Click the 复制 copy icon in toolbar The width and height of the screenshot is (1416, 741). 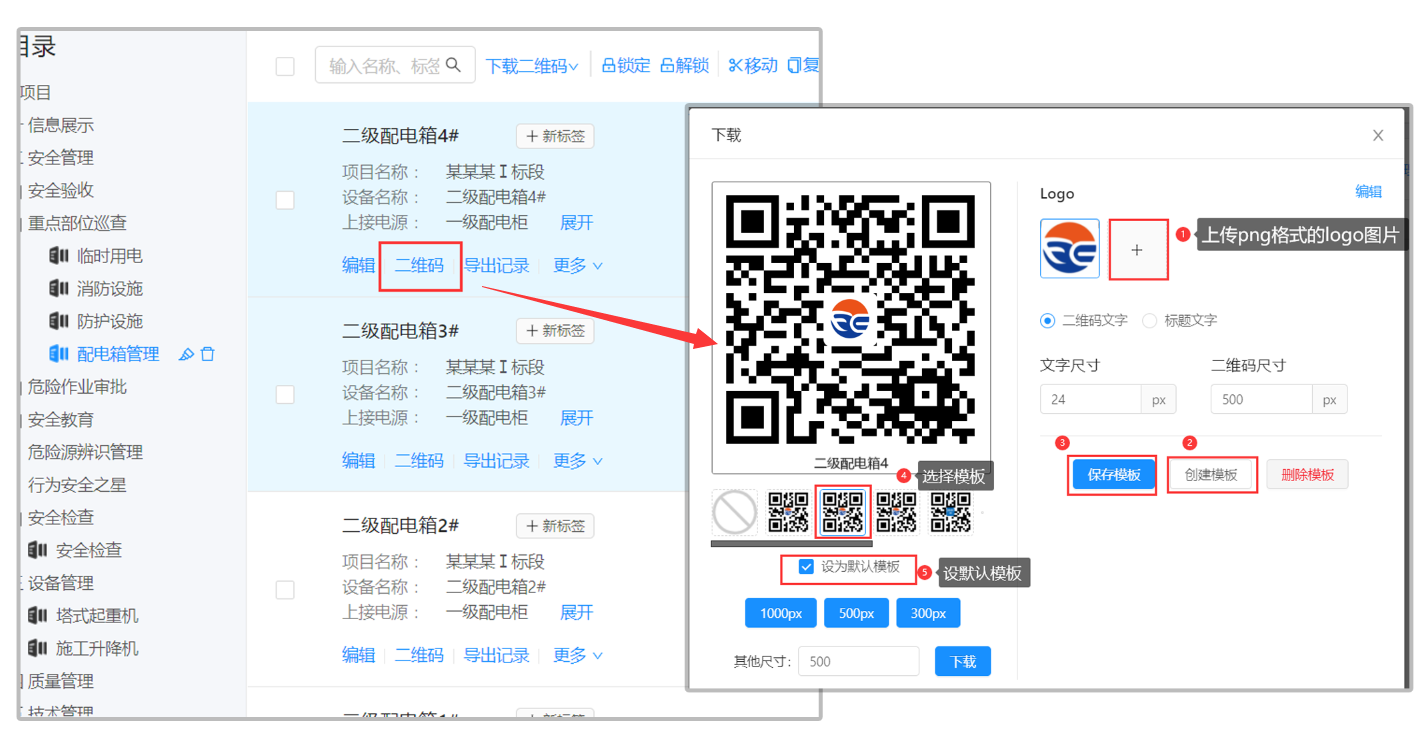click(793, 65)
